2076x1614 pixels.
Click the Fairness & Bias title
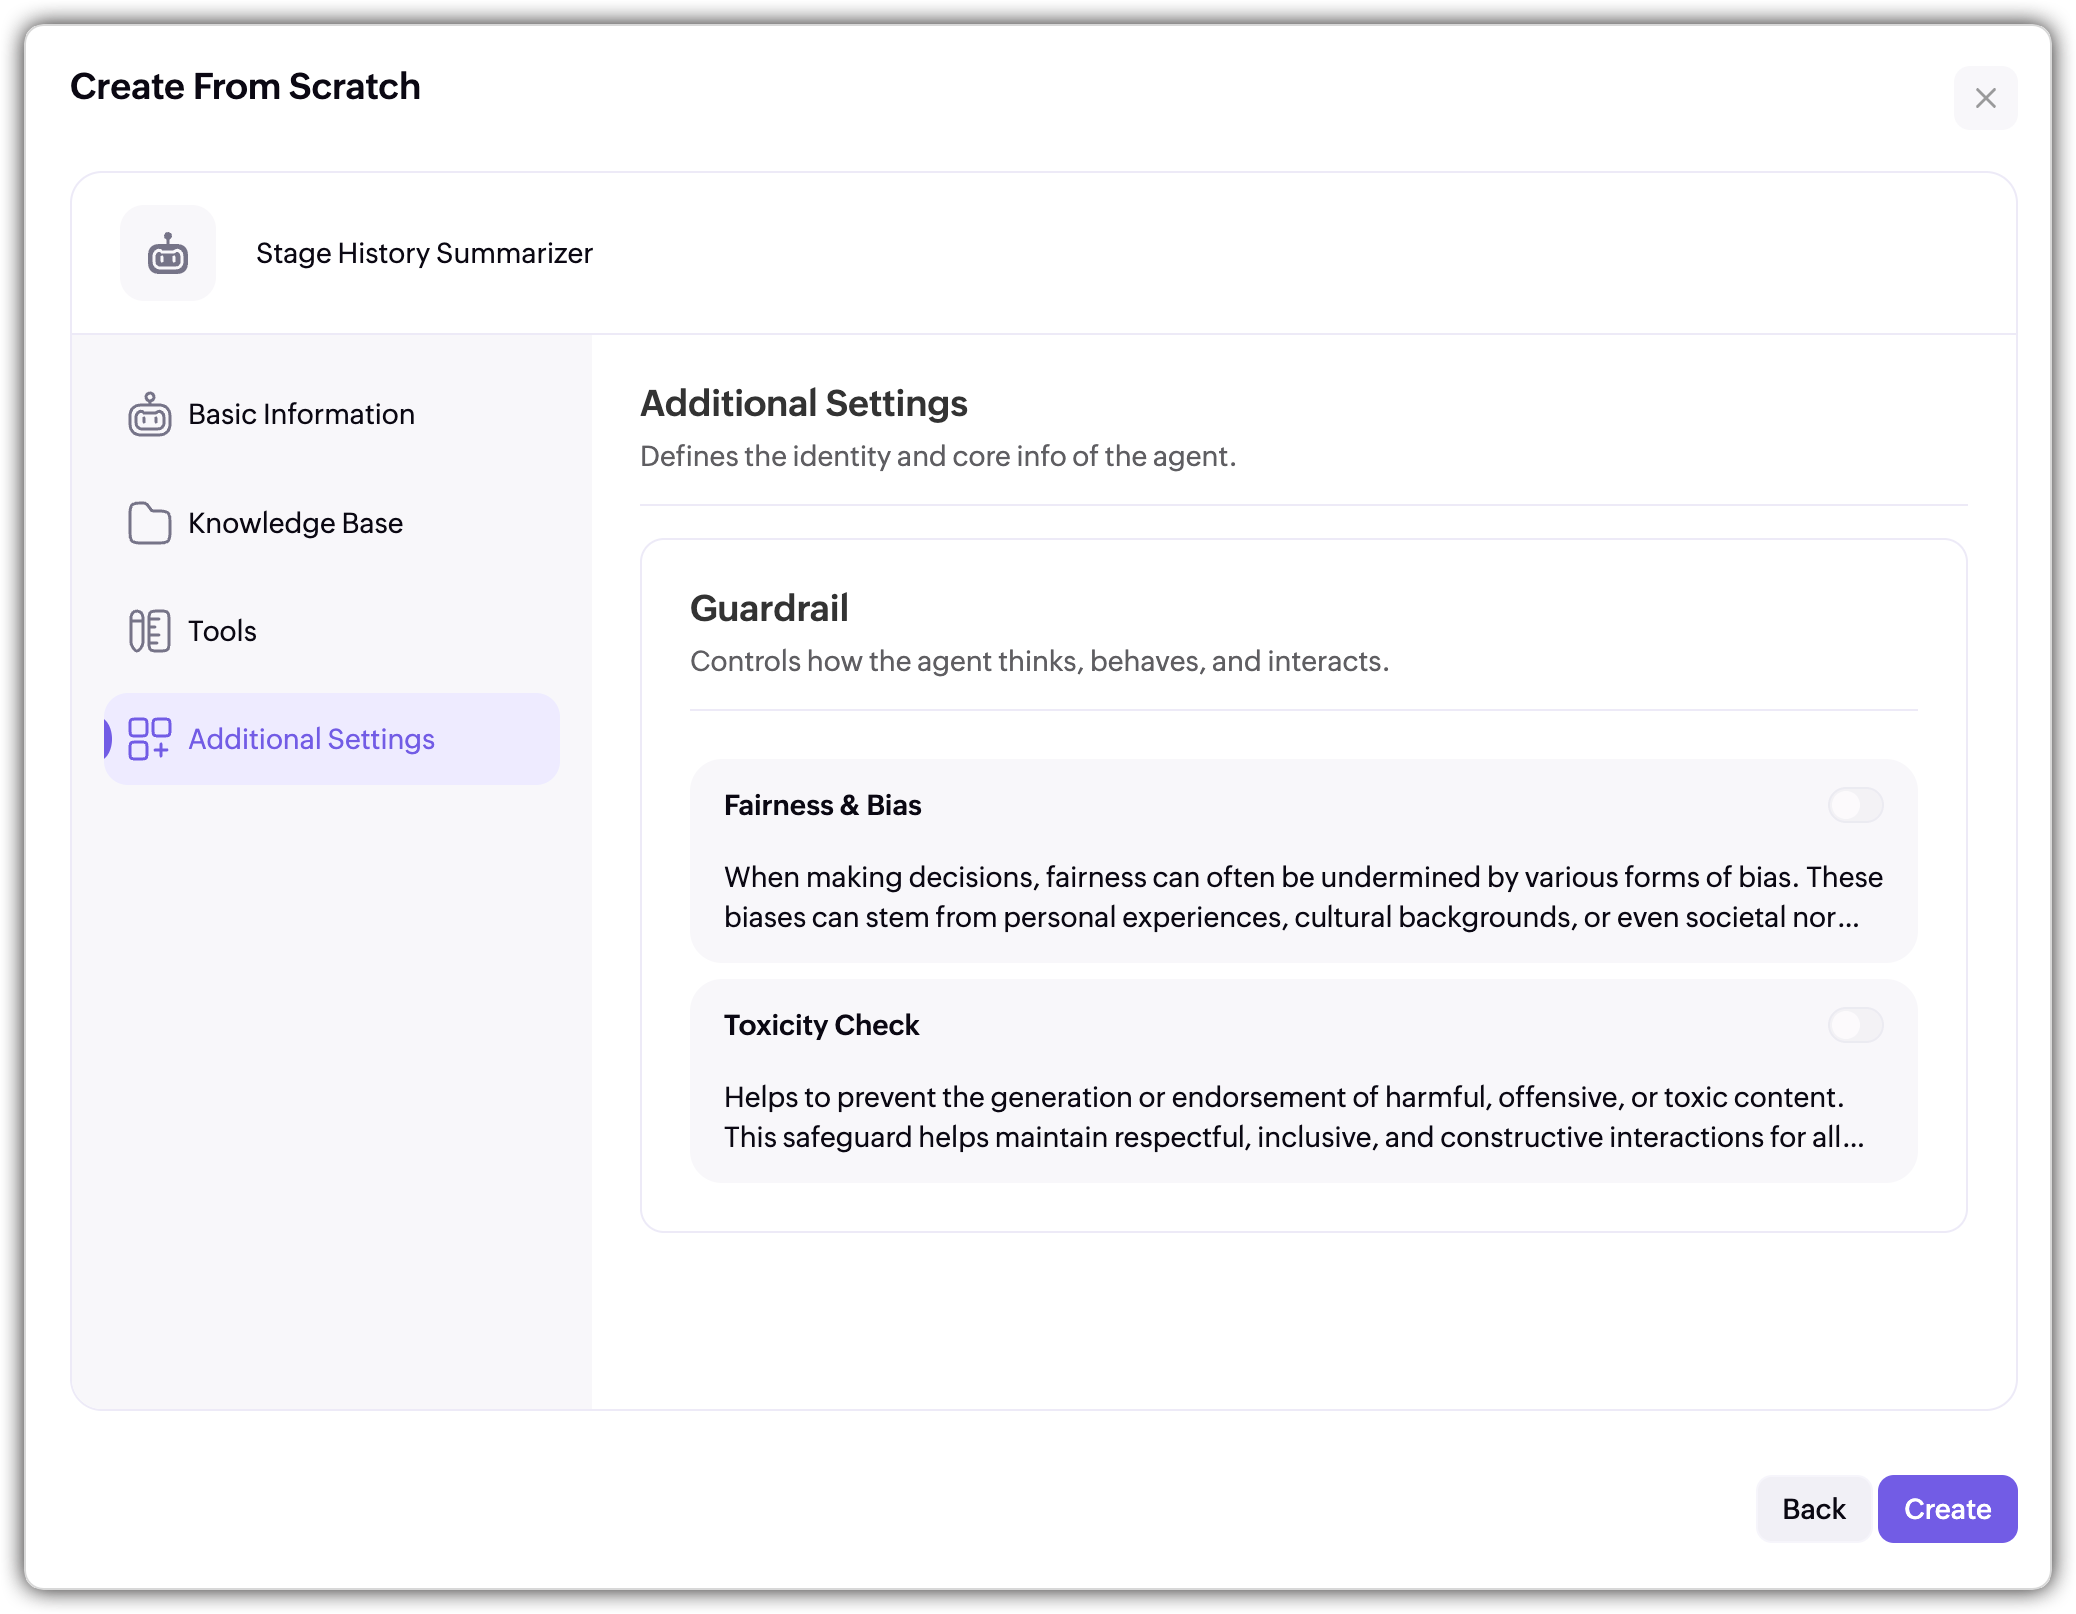[822, 805]
